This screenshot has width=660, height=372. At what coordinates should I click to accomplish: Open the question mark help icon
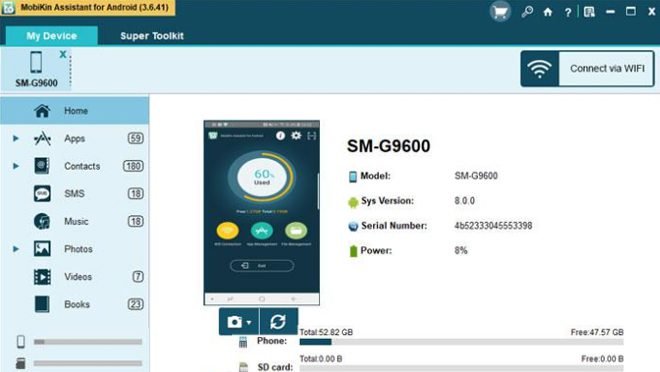[x=568, y=12]
